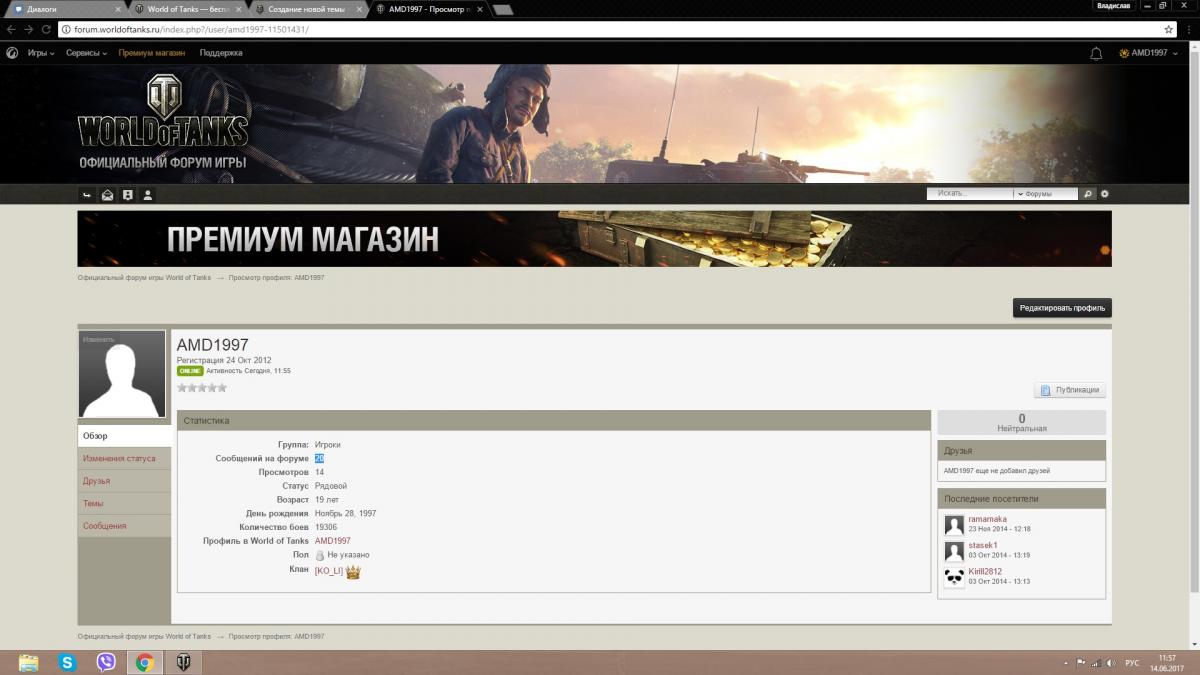This screenshot has height=675, width=1200.
Task: Click the user silhouette icon in forum toolbar
Action: (x=148, y=195)
